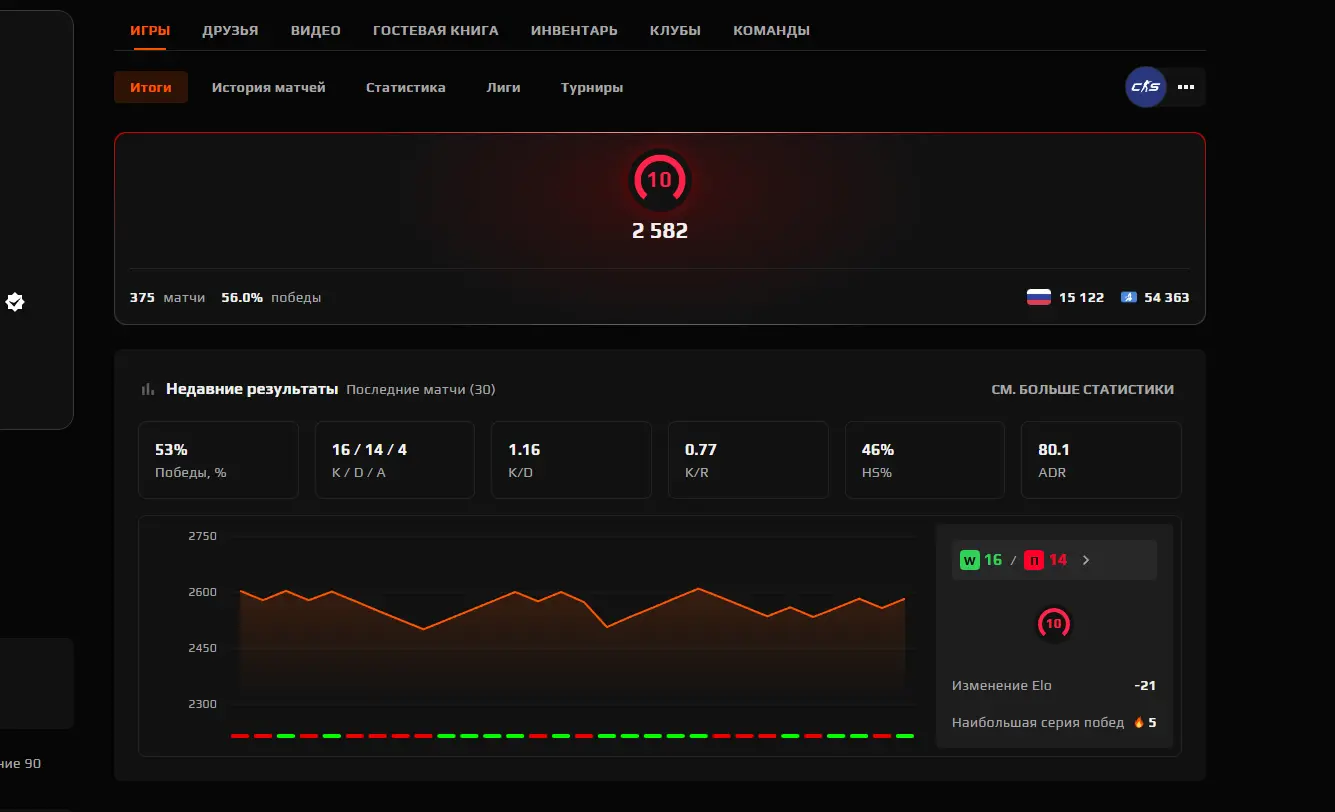Open the Турниры sub-tab

pyautogui.click(x=591, y=87)
